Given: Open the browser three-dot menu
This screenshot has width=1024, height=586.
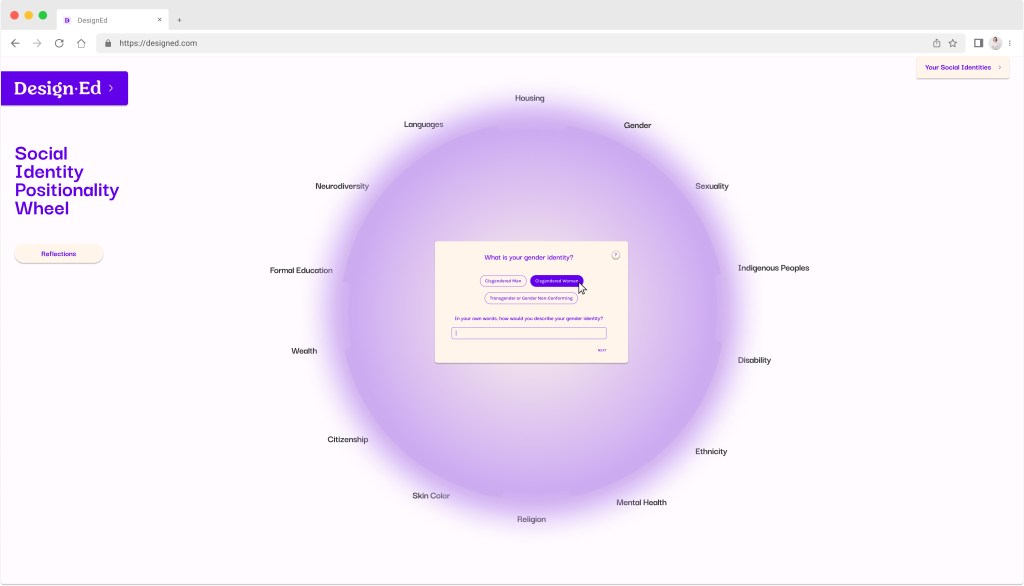Looking at the screenshot, I should tap(1010, 43).
